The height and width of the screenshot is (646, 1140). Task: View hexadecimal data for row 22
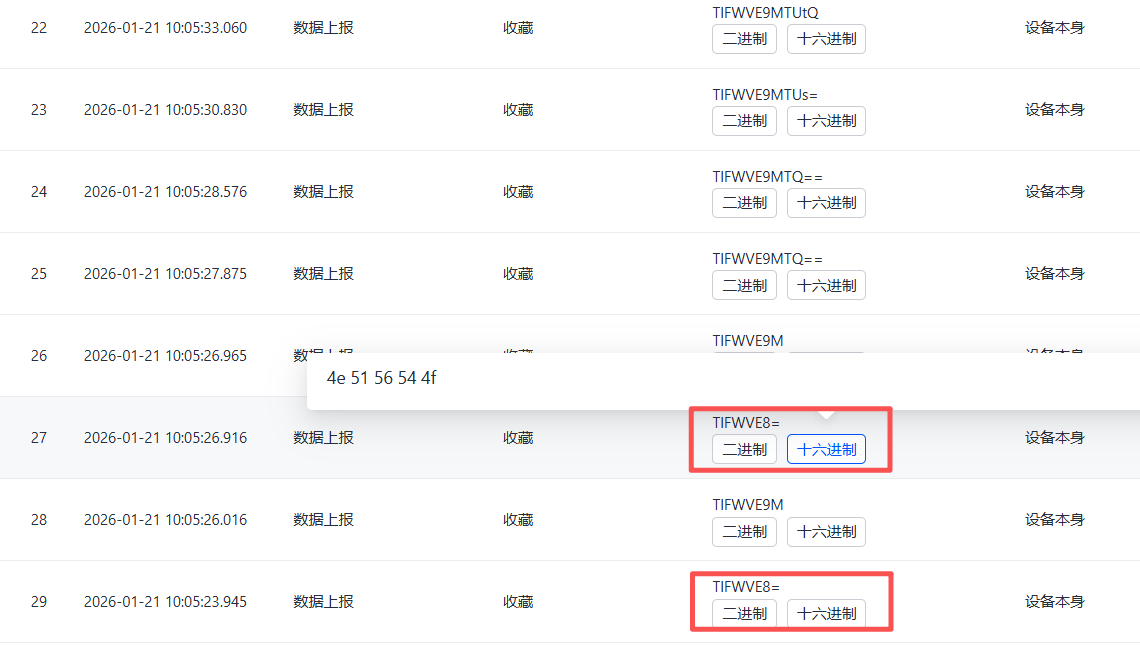click(x=826, y=39)
